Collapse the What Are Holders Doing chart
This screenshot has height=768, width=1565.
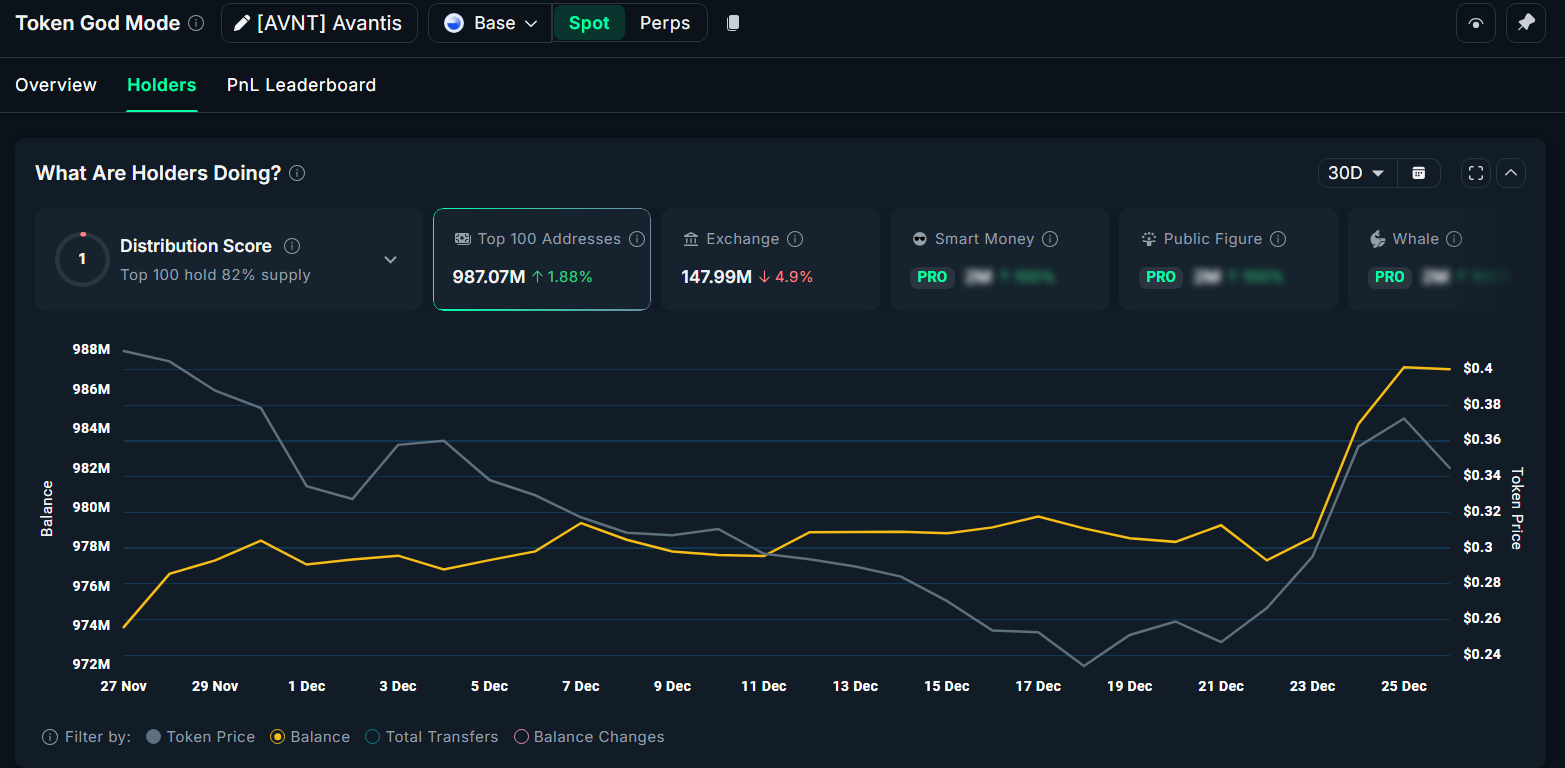tap(1511, 172)
